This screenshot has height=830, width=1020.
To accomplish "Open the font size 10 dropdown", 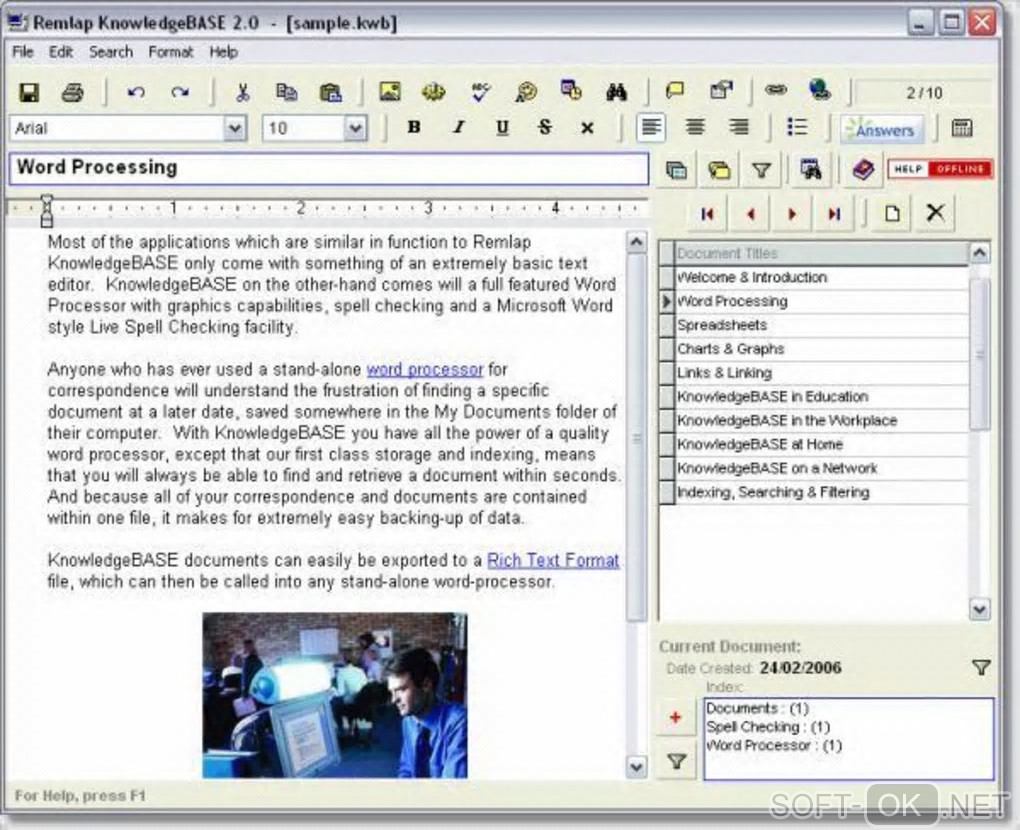I will click(355, 128).
